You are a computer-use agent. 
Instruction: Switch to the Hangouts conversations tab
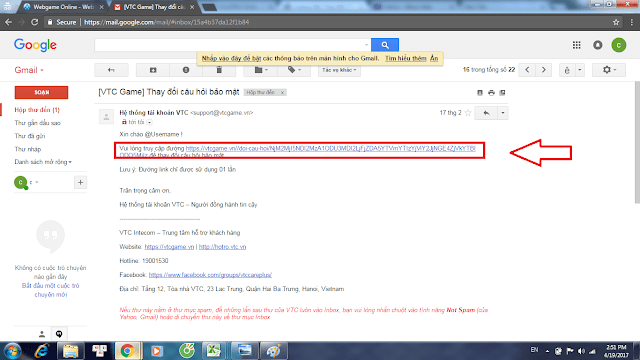[59, 334]
